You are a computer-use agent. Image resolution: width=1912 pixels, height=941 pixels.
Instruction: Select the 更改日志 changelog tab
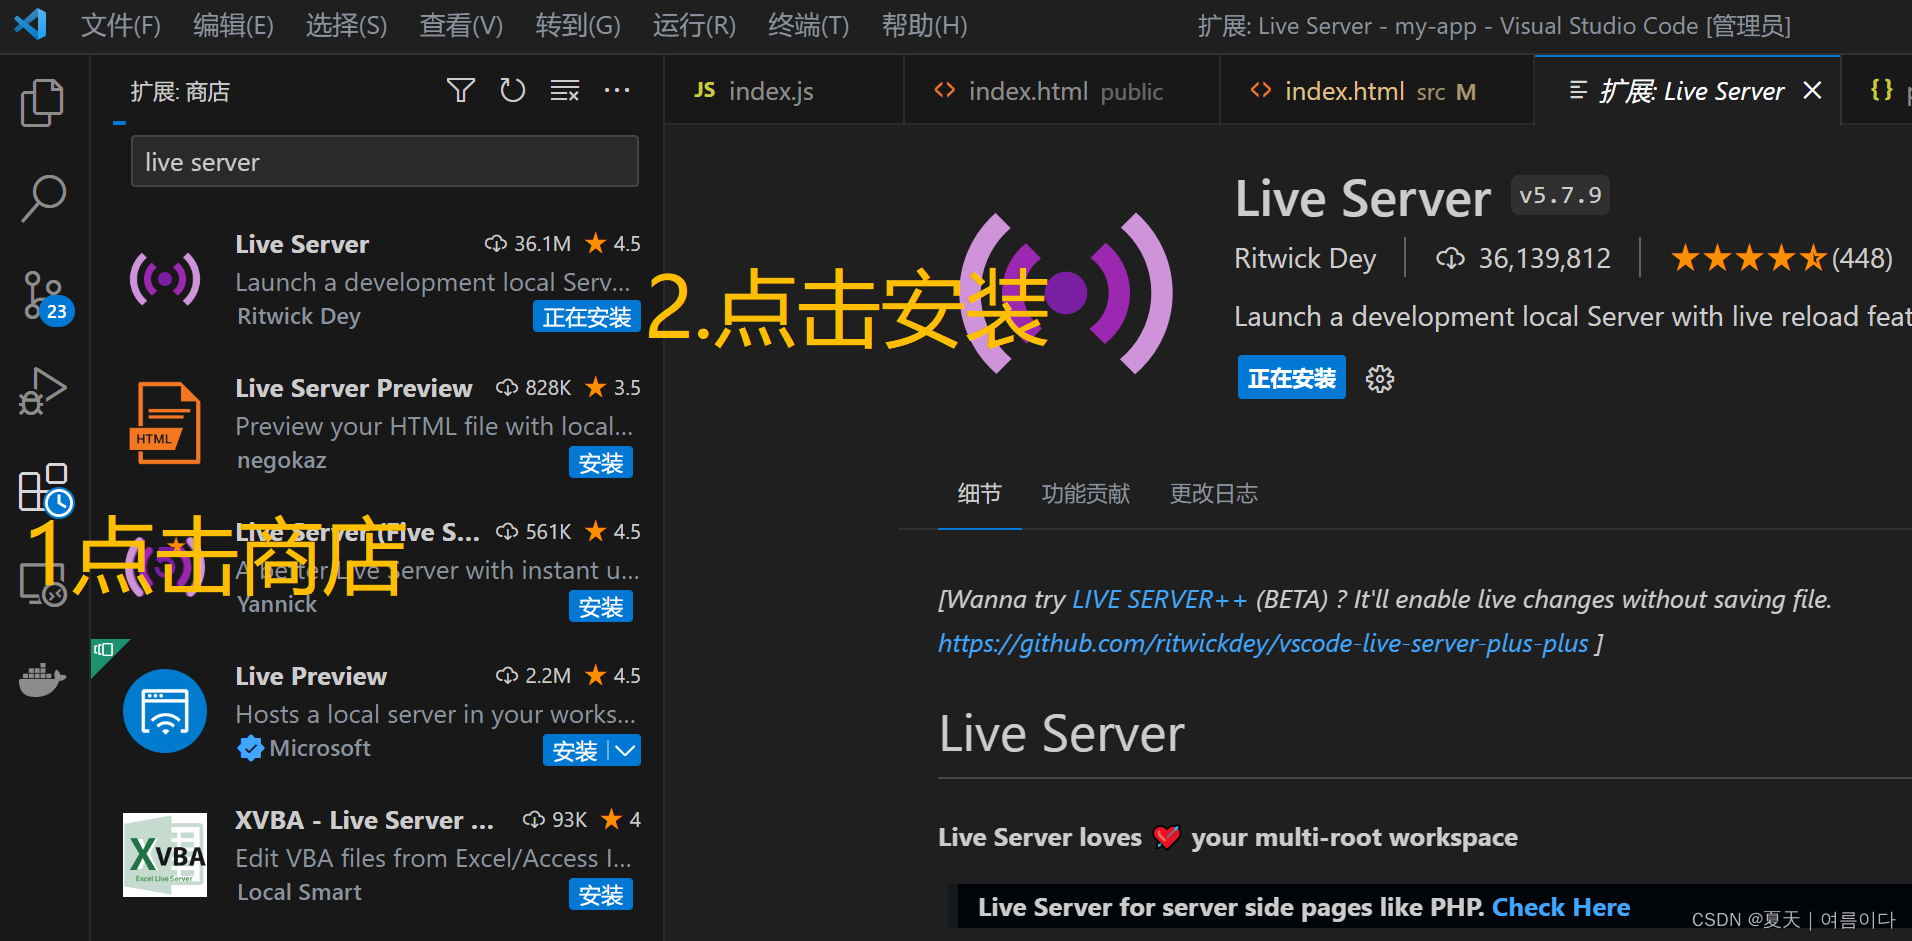tap(1214, 494)
